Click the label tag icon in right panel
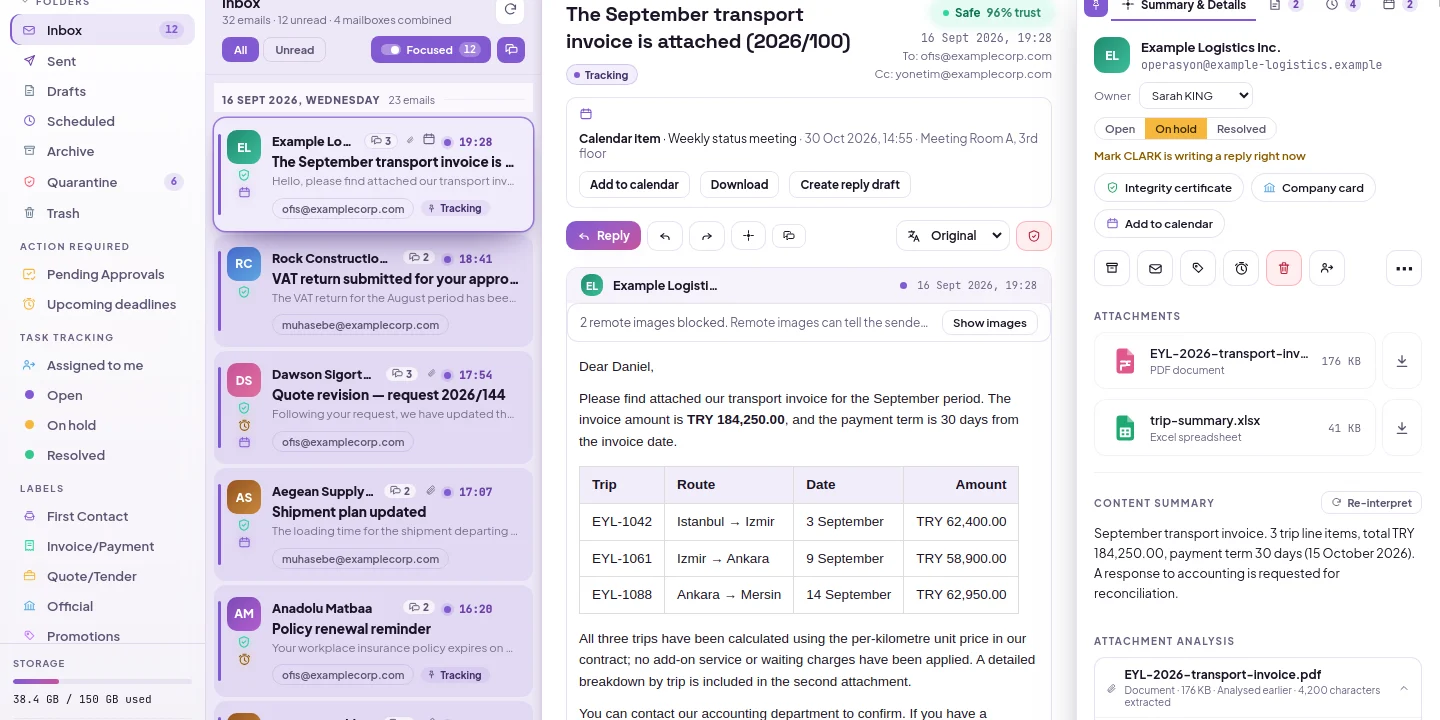Screen dimensions: 1440x720 pos(1198,268)
